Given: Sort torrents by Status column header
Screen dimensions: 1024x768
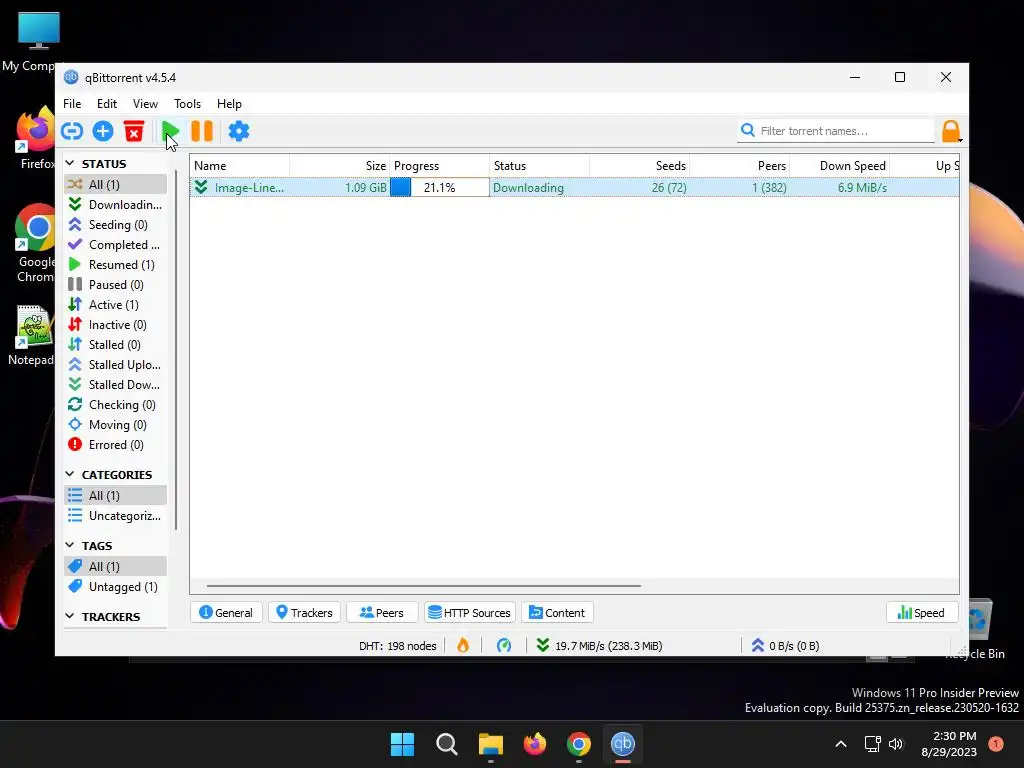Looking at the screenshot, I should pos(539,166).
